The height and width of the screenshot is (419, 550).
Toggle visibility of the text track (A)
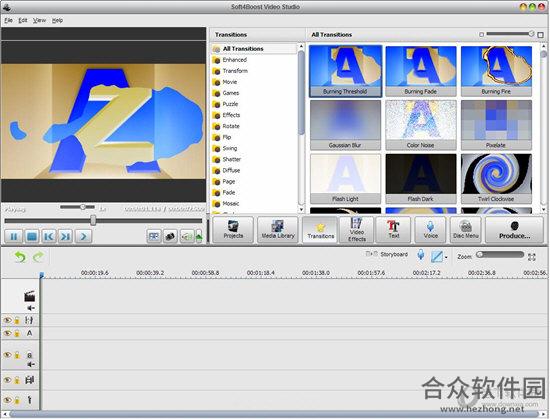(7, 333)
